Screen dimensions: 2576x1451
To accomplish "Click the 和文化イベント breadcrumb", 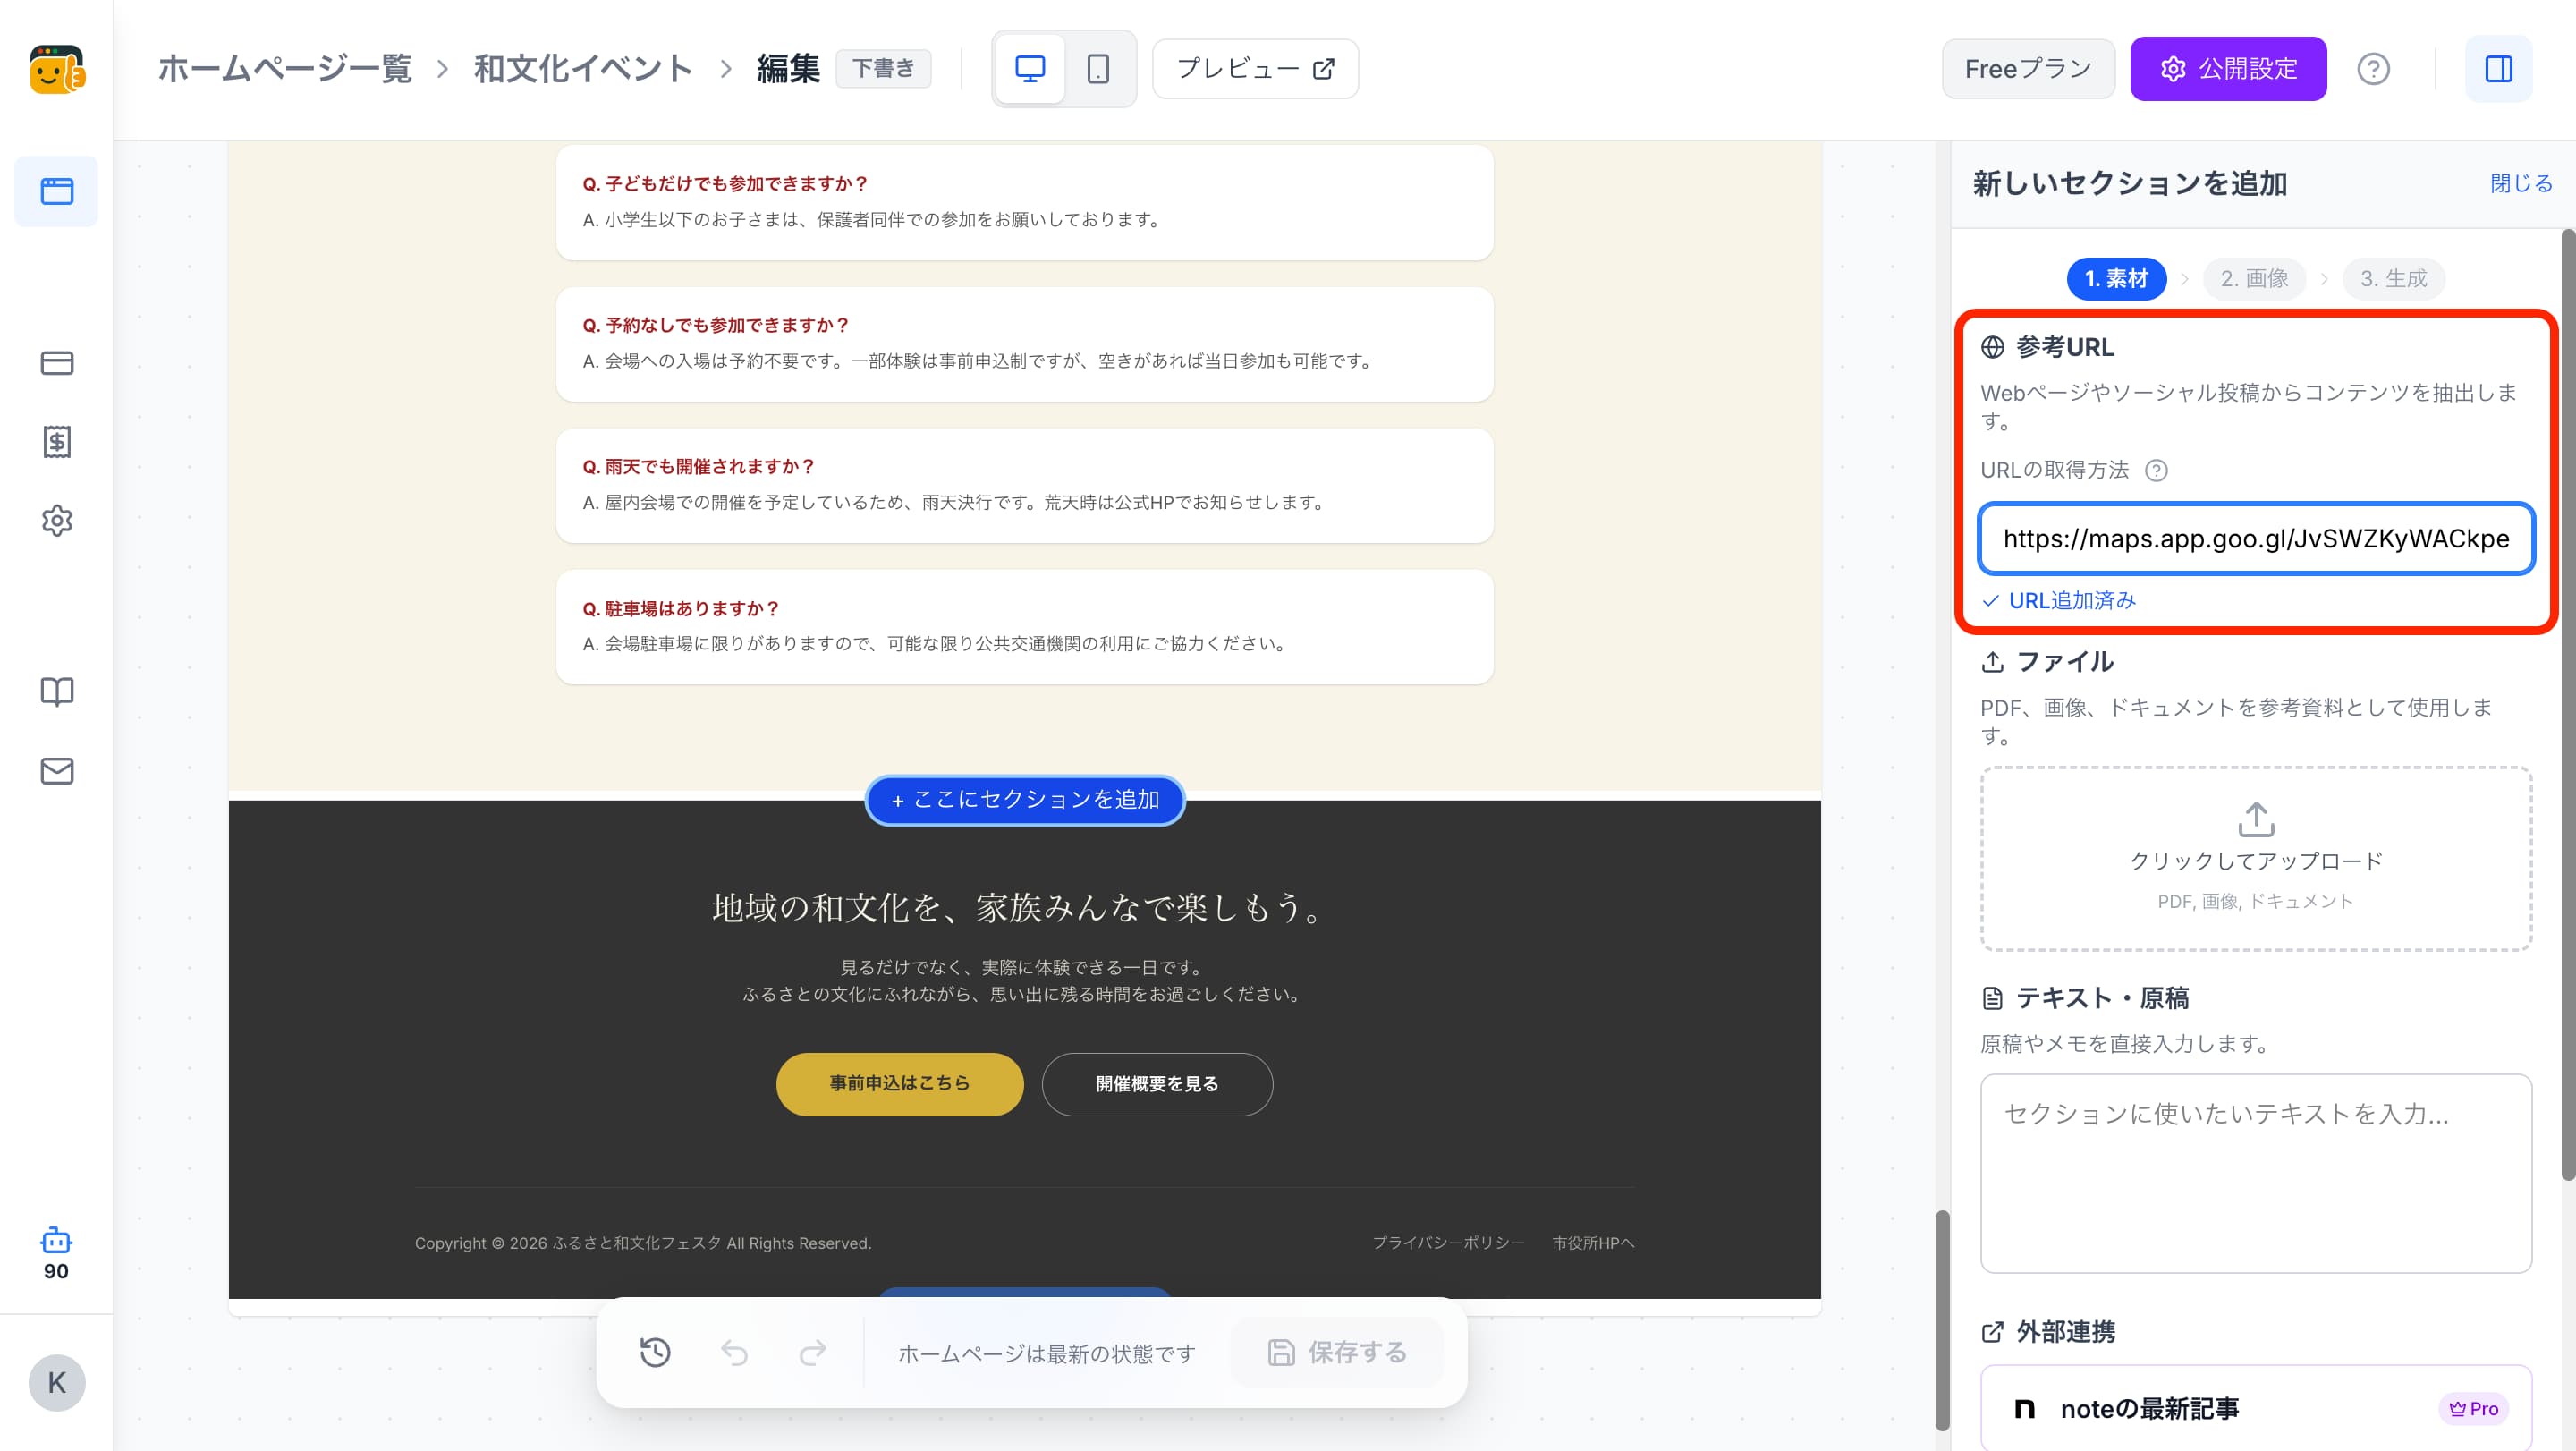I will (583, 69).
